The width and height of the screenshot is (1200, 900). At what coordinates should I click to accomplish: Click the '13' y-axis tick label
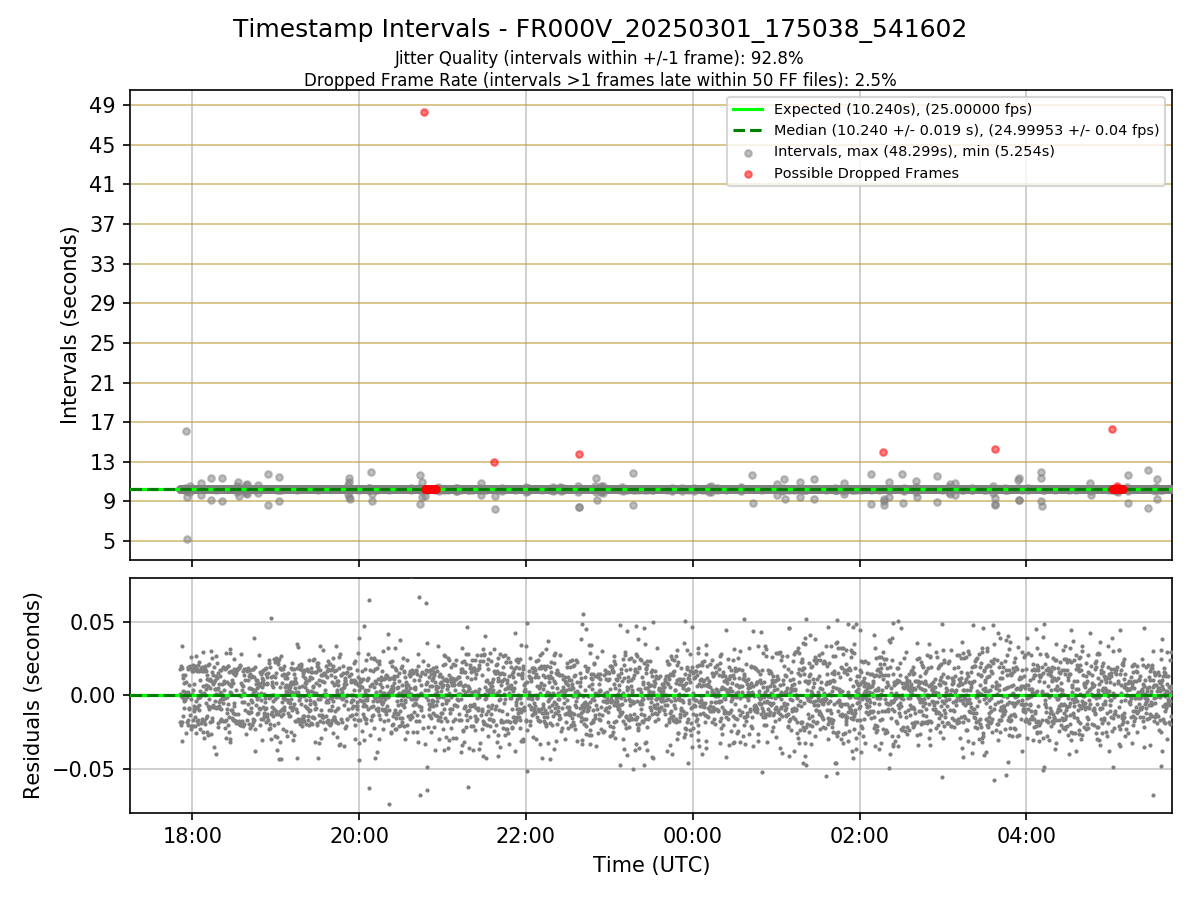tap(105, 462)
